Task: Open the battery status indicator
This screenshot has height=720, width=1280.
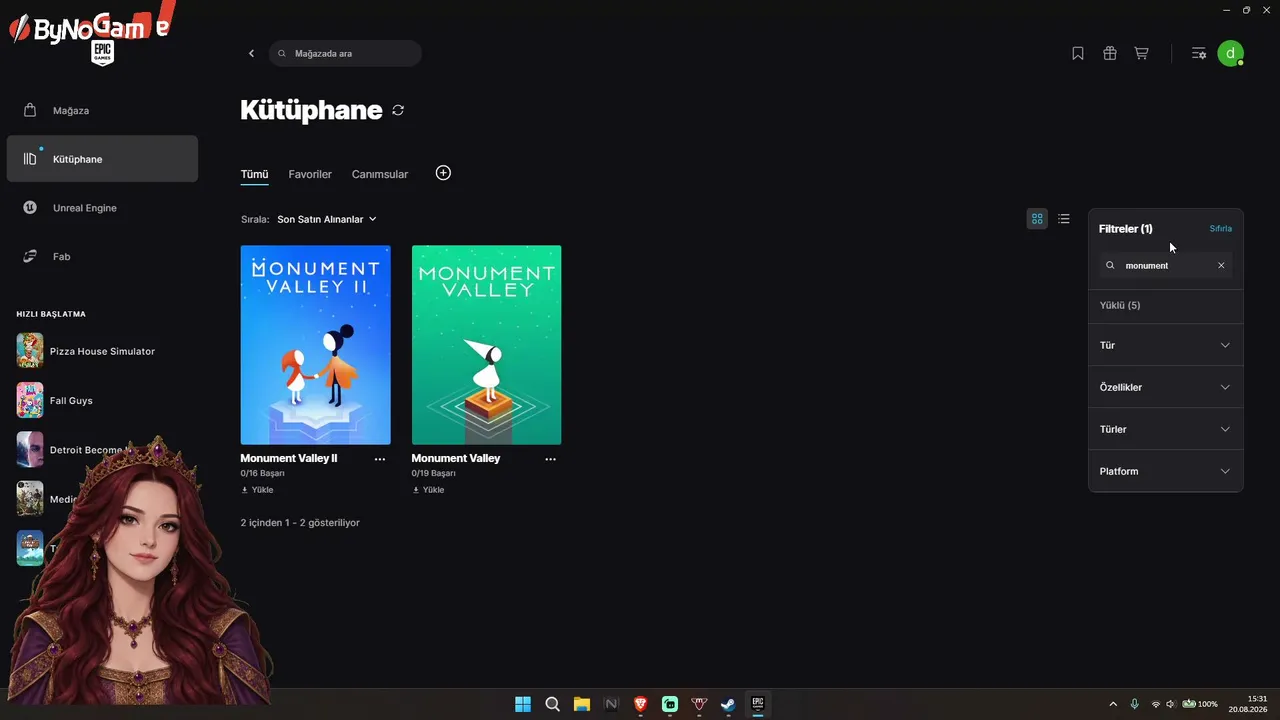Action: [1200, 704]
